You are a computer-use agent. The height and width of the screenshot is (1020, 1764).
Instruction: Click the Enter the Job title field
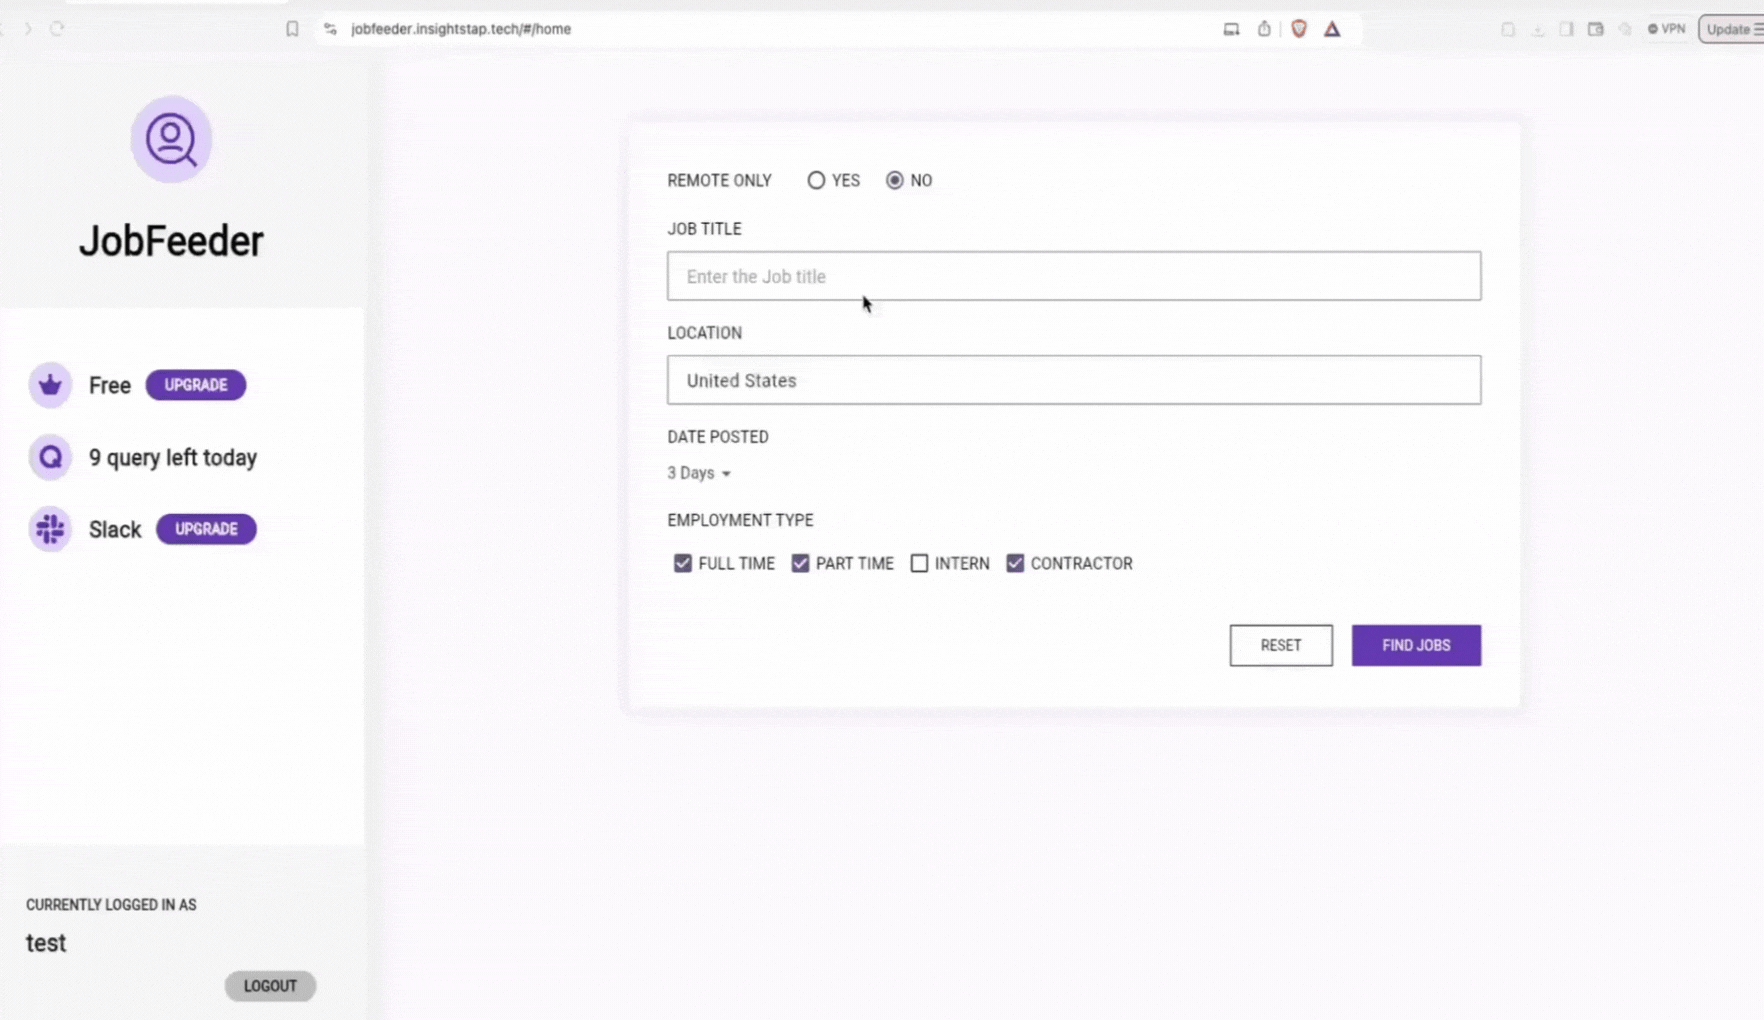1073,276
